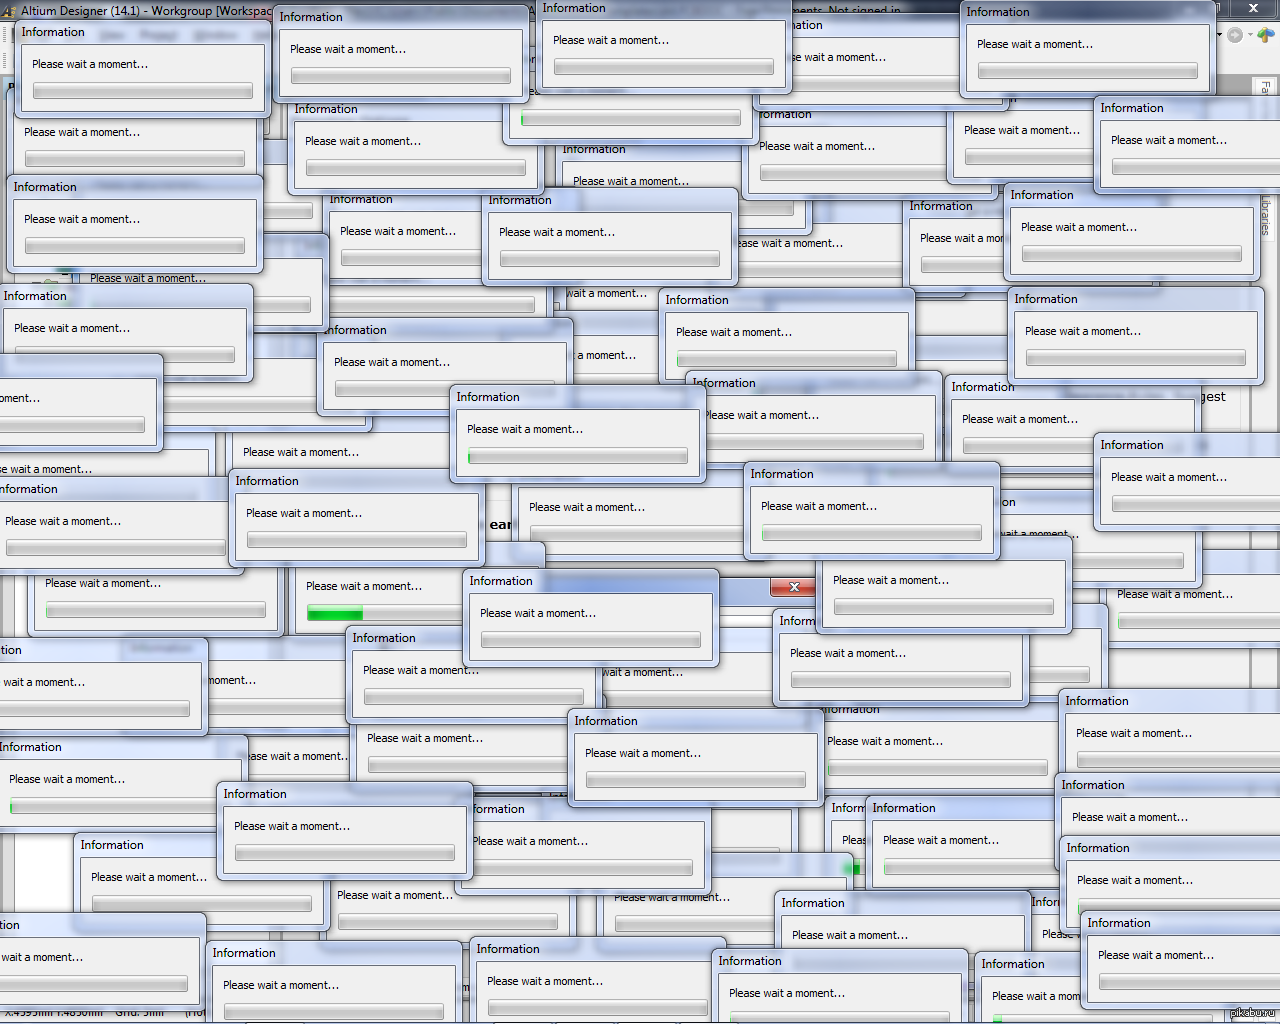Open the Favorites side panel tab
This screenshot has width=1280, height=1024.
[1266, 88]
